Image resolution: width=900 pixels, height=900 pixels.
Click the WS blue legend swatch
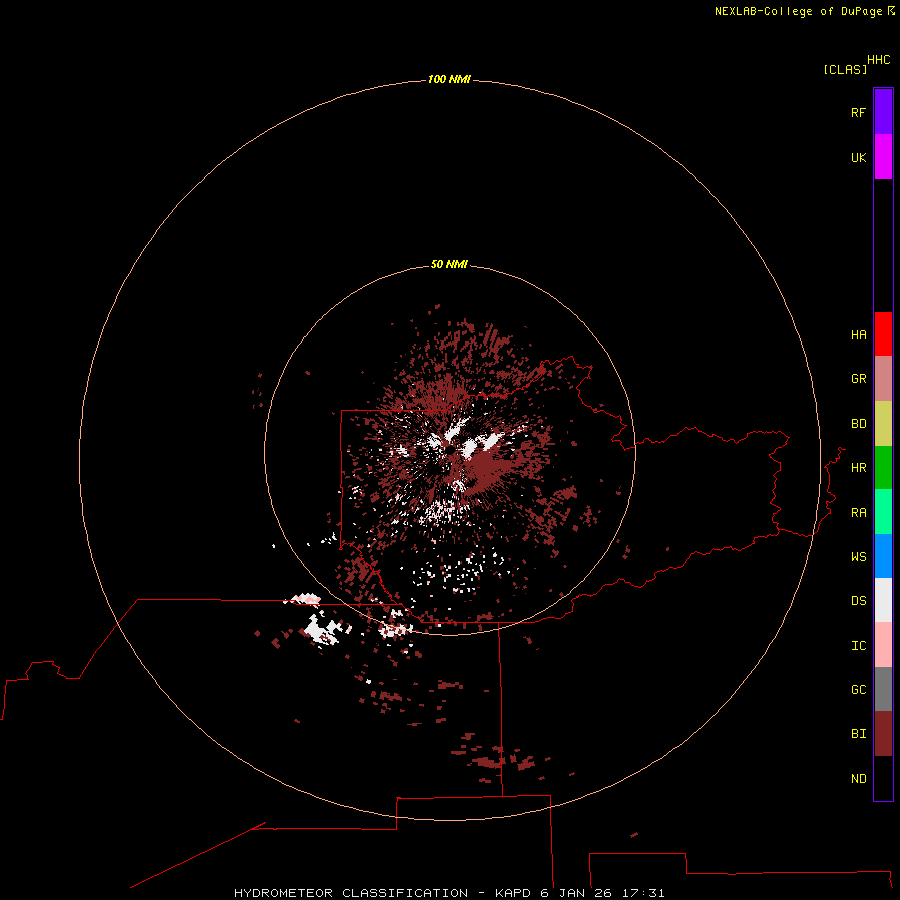pos(883,556)
